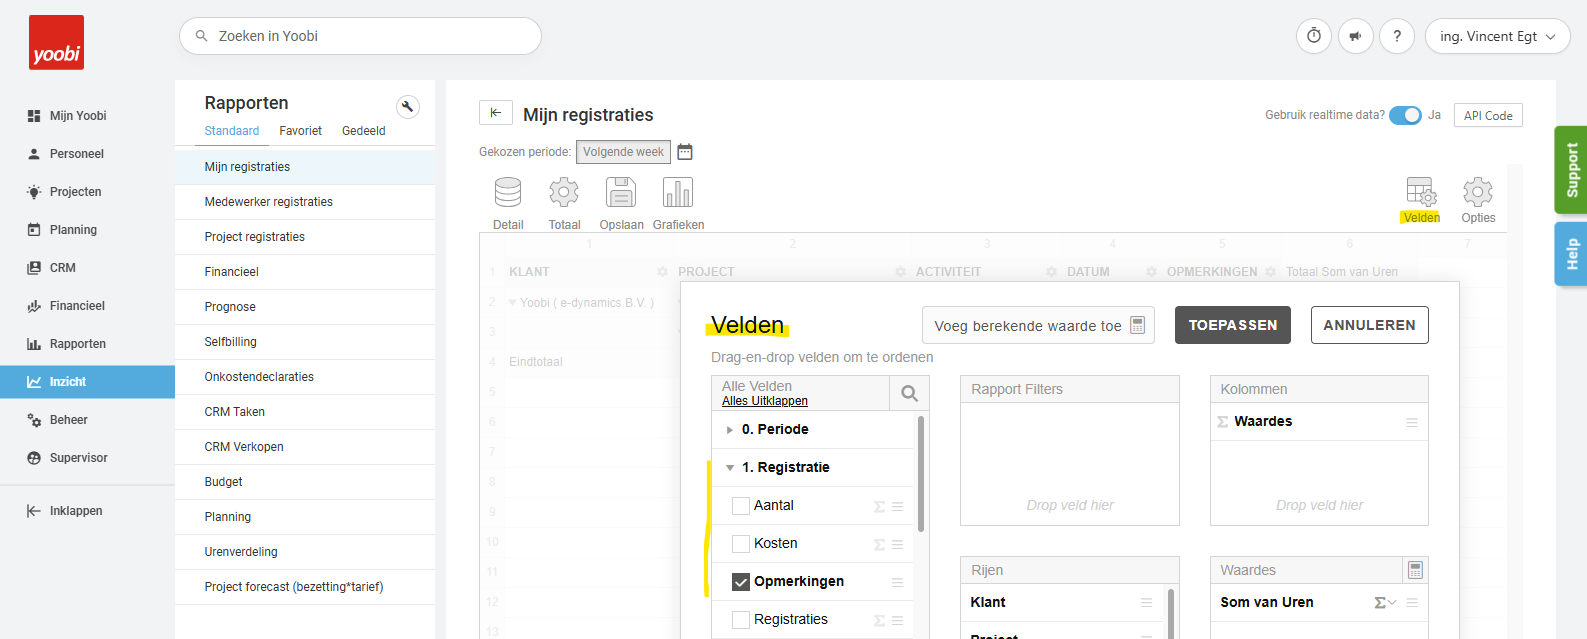The image size is (1587, 639).
Task: Collapse the 1. Registratie group
Action: [730, 468]
